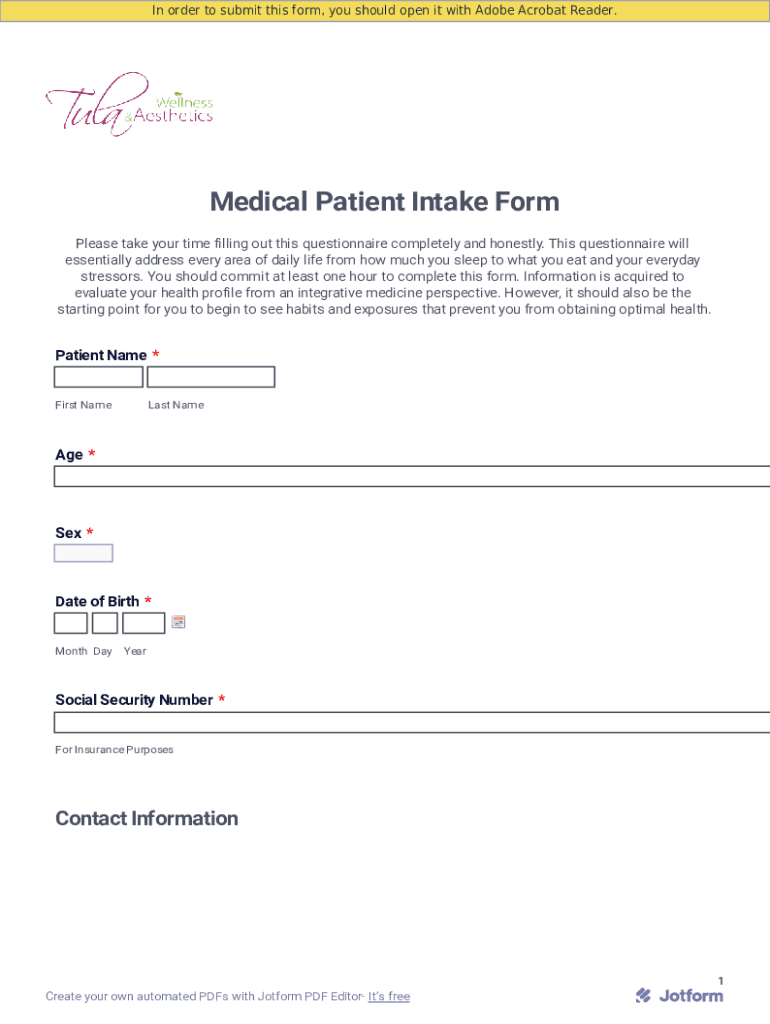
Task: Focus the Last Name input box
Action: coord(210,377)
